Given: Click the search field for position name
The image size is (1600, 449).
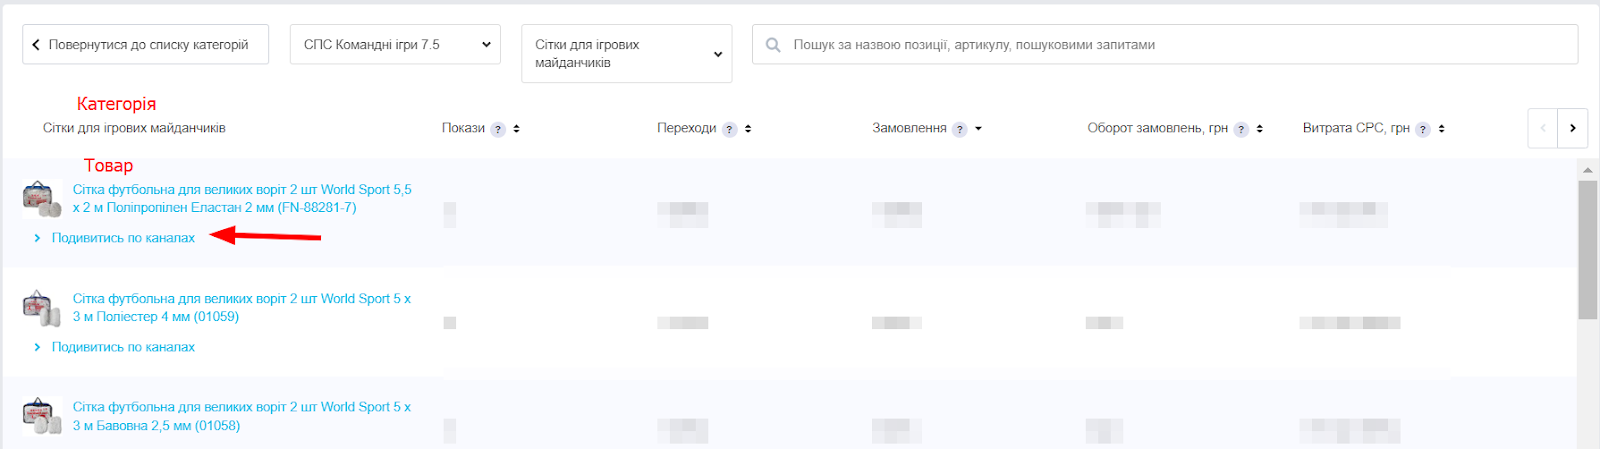Looking at the screenshot, I should (x=1165, y=44).
